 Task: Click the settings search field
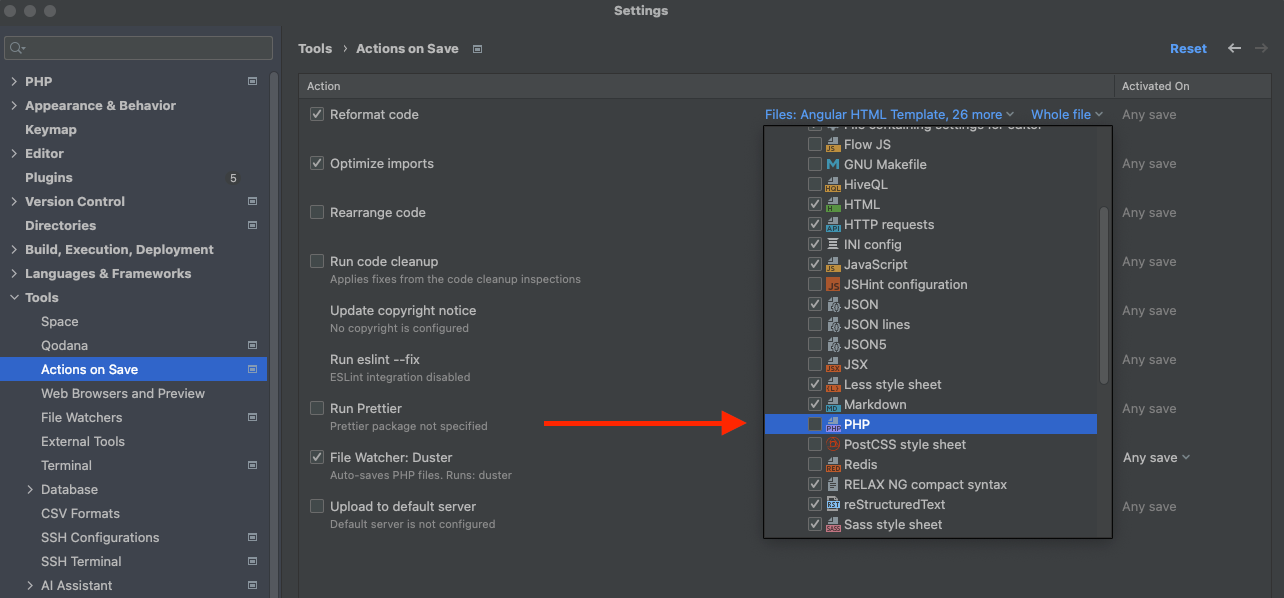pyautogui.click(x=138, y=48)
